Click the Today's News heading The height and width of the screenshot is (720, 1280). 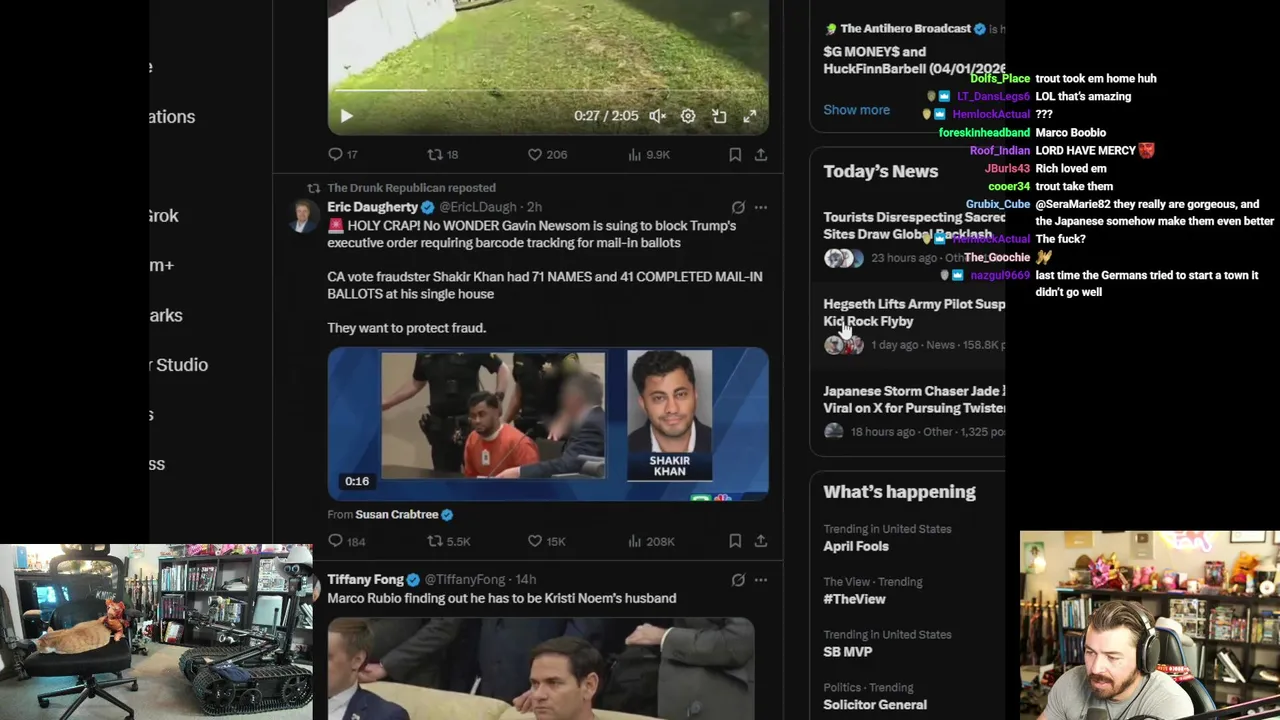881,171
